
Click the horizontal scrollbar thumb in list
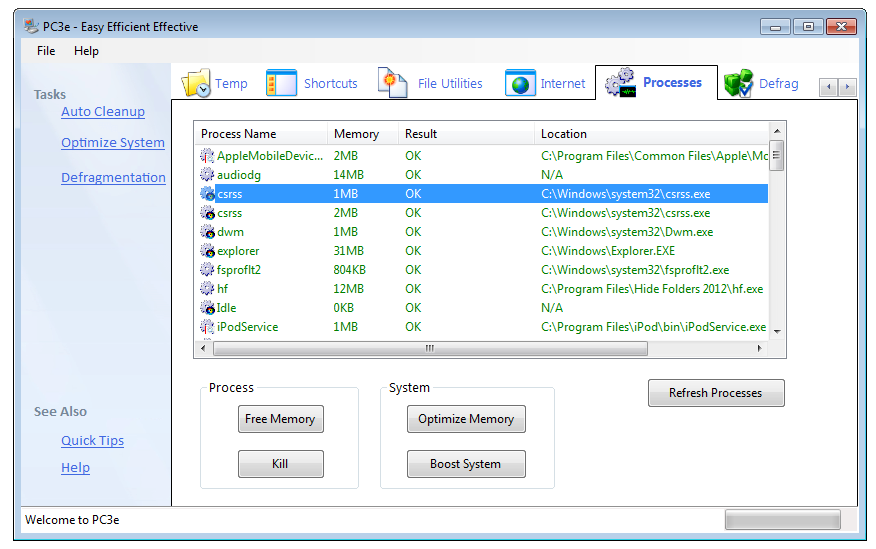[430, 349]
